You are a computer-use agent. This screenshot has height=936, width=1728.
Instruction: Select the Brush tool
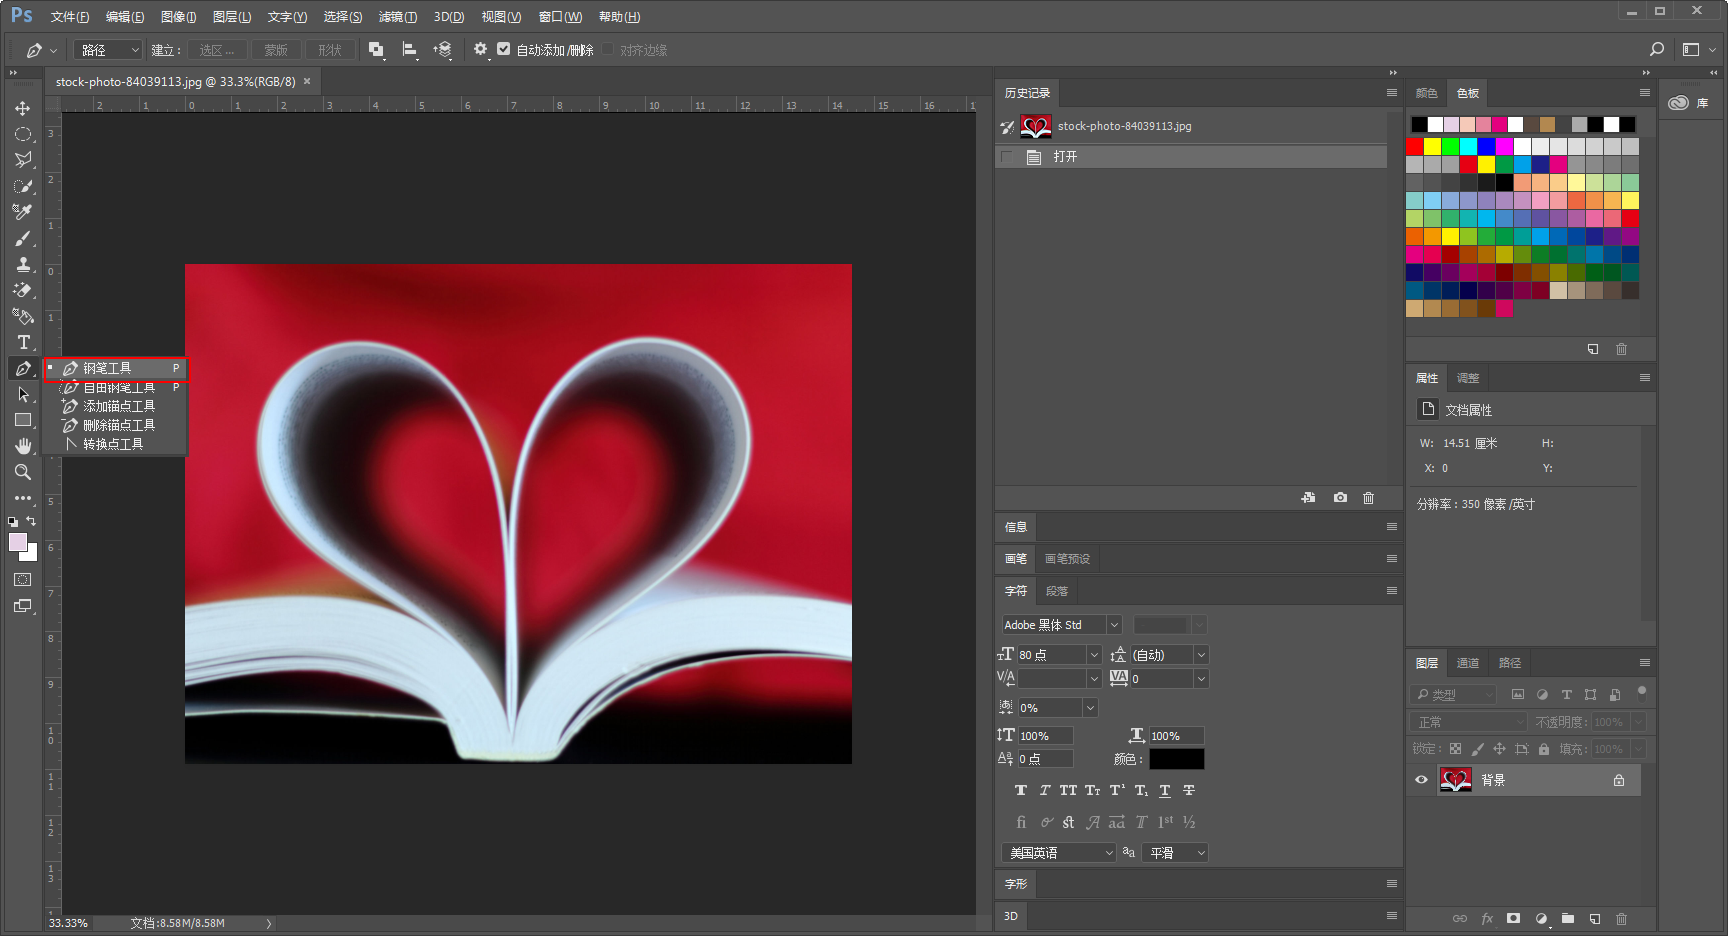22,238
